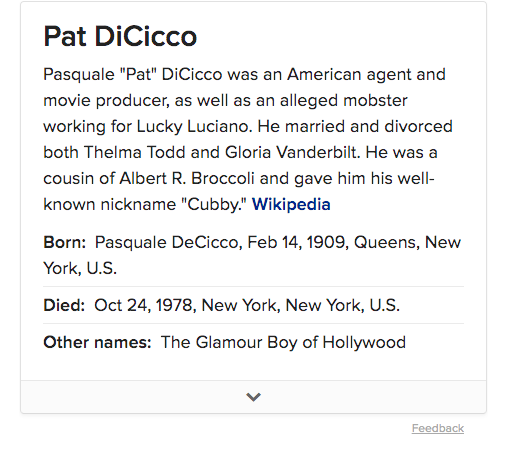The image size is (510, 466).
Task: Click the birth date Feb 14, 1909
Action: point(298,243)
